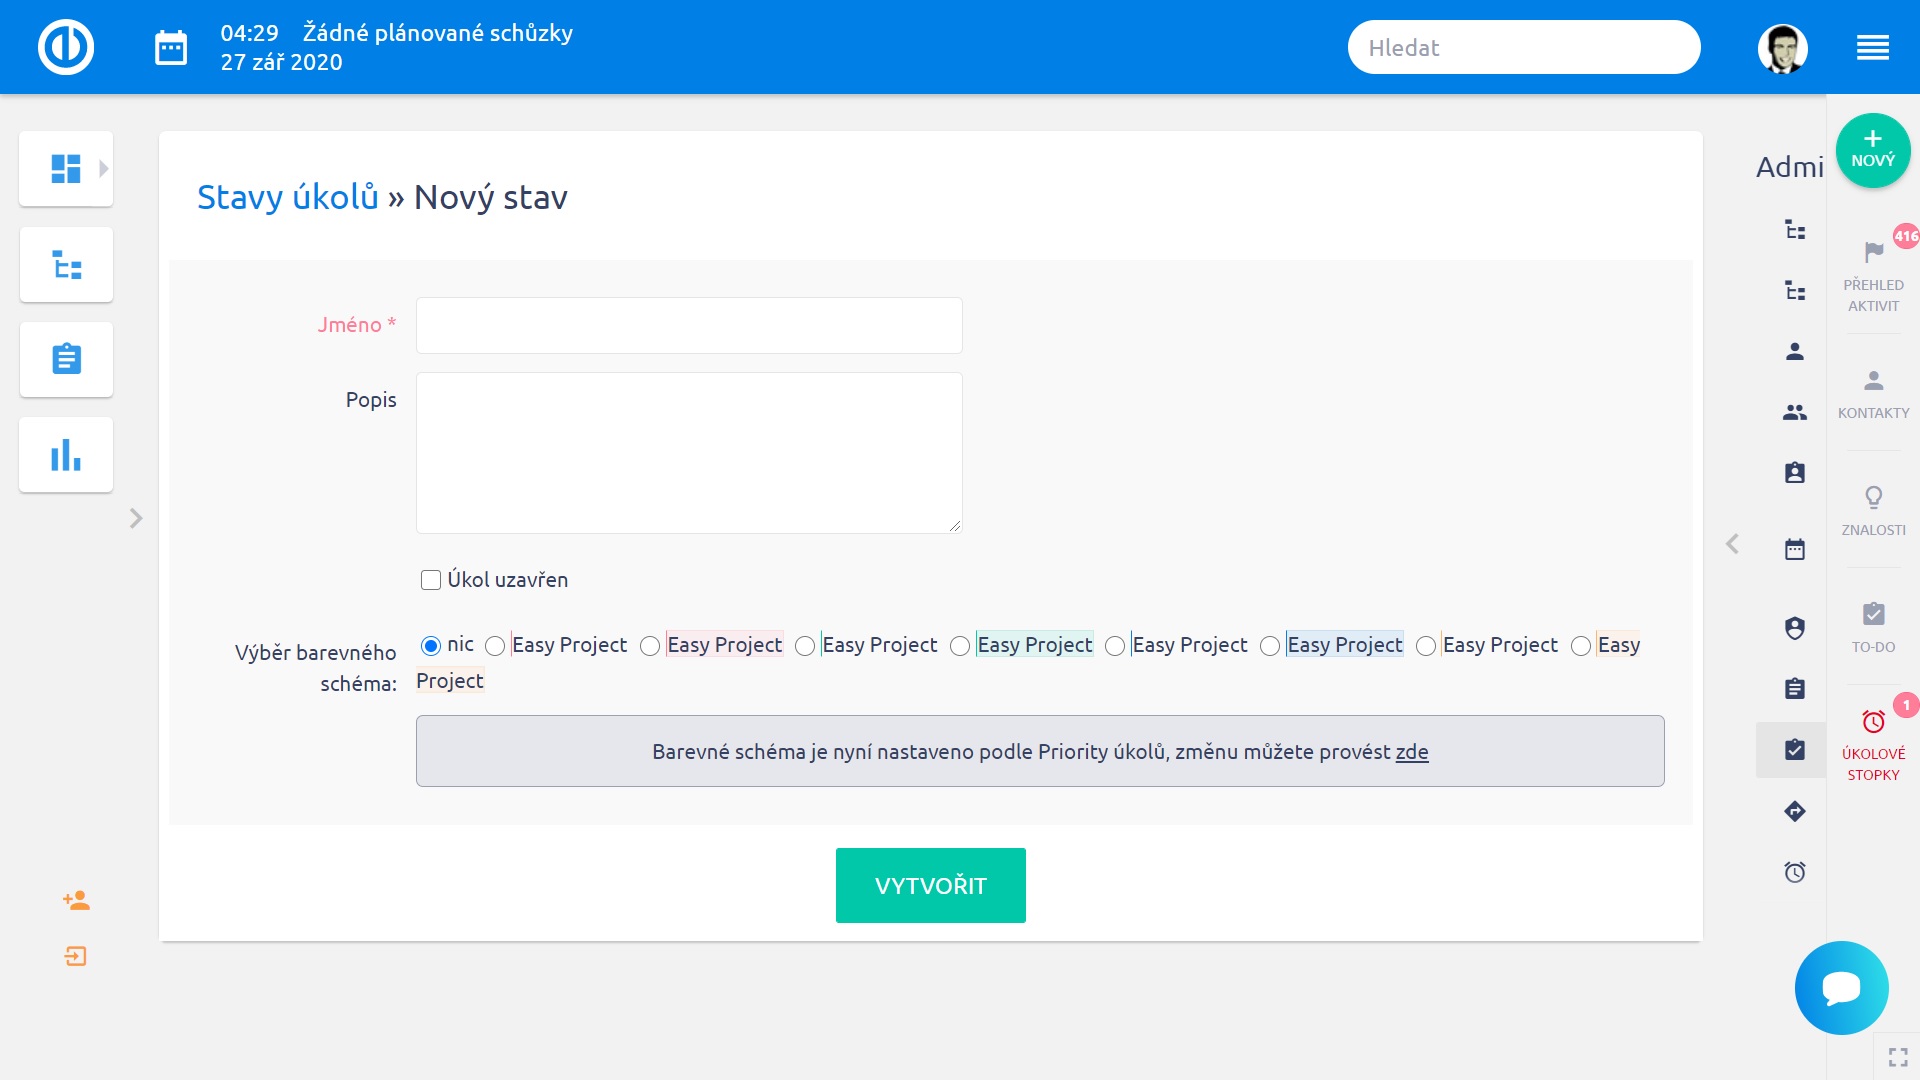1920x1080 pixels.
Task: Pick the blue Easy Project color swatch
Action: 1344,645
